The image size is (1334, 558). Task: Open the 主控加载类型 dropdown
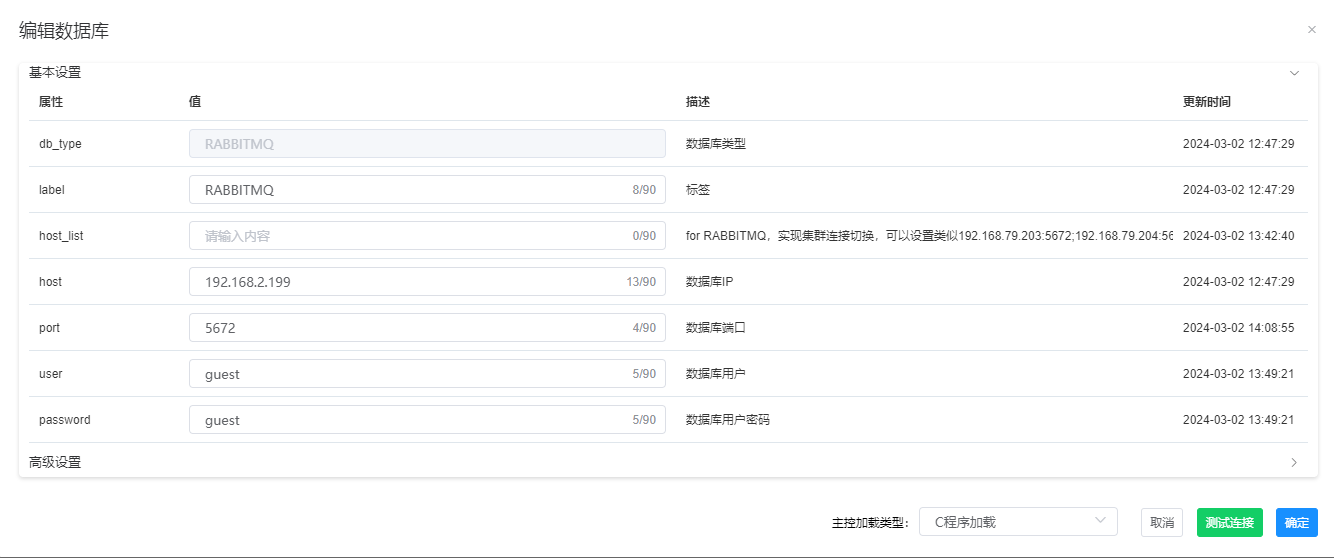click(x=1017, y=522)
